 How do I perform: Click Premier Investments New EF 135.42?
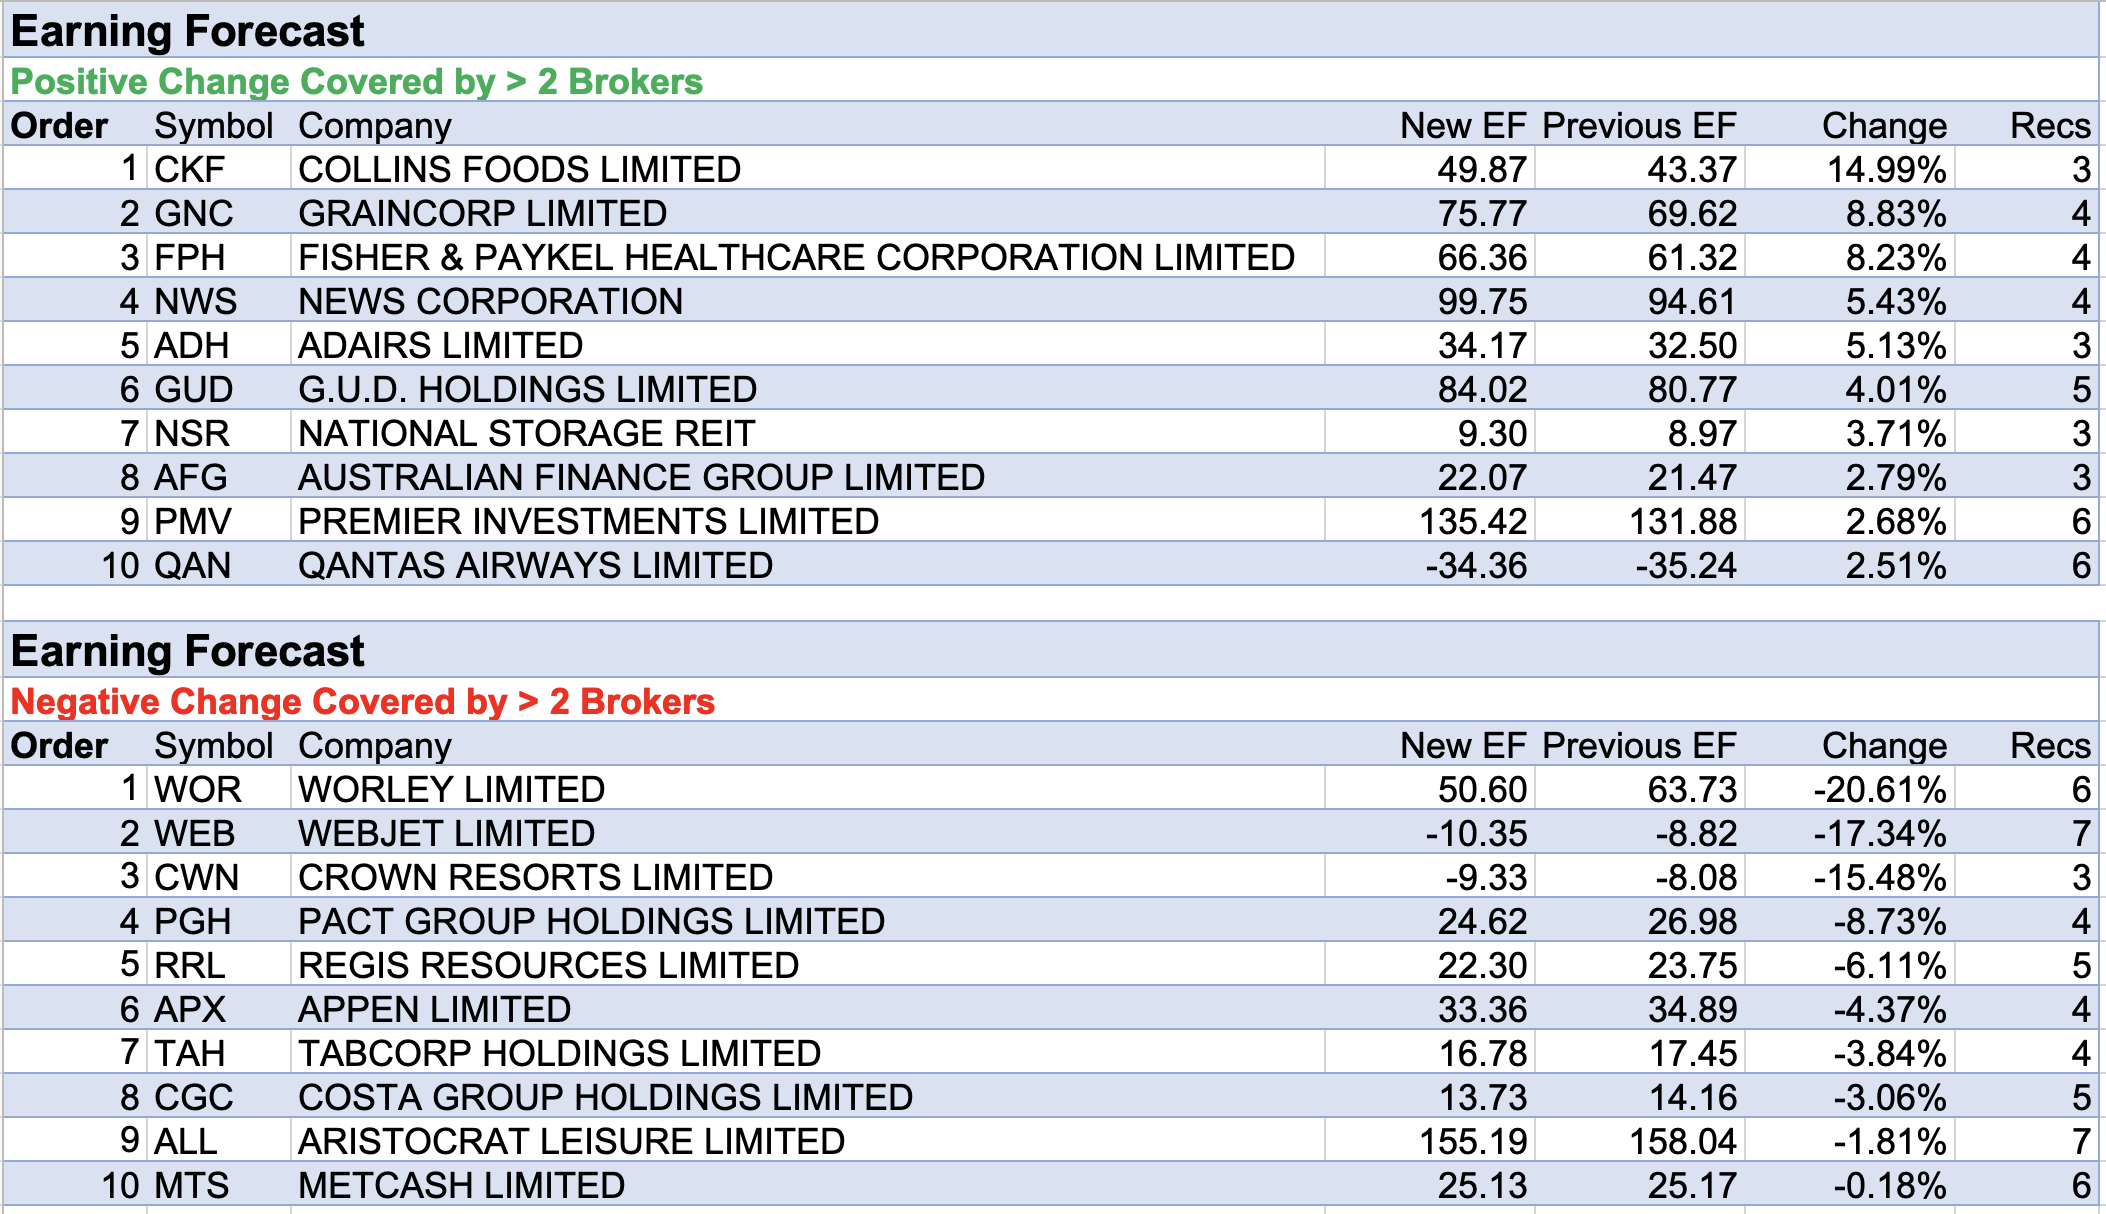pos(1473,521)
